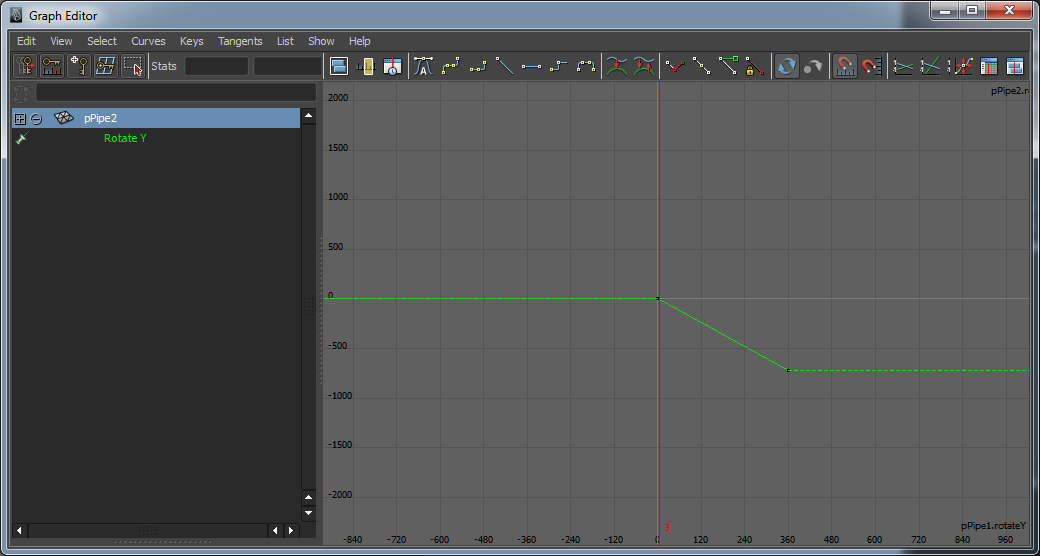Click the Lock Tangent Length icon
Screen dimensions: 1040x556
pyautogui.click(x=755, y=67)
